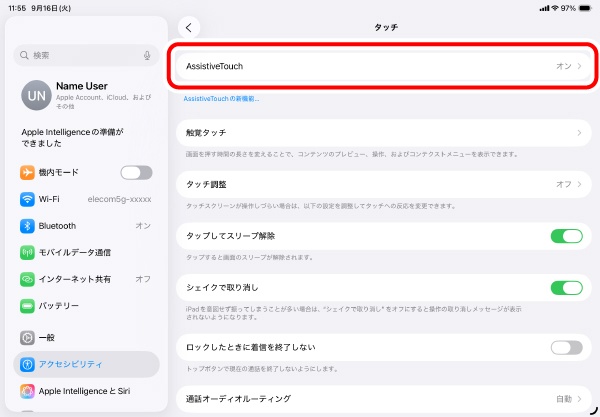Tap the UN user avatar
The width and height of the screenshot is (600, 417).
pos(35,94)
